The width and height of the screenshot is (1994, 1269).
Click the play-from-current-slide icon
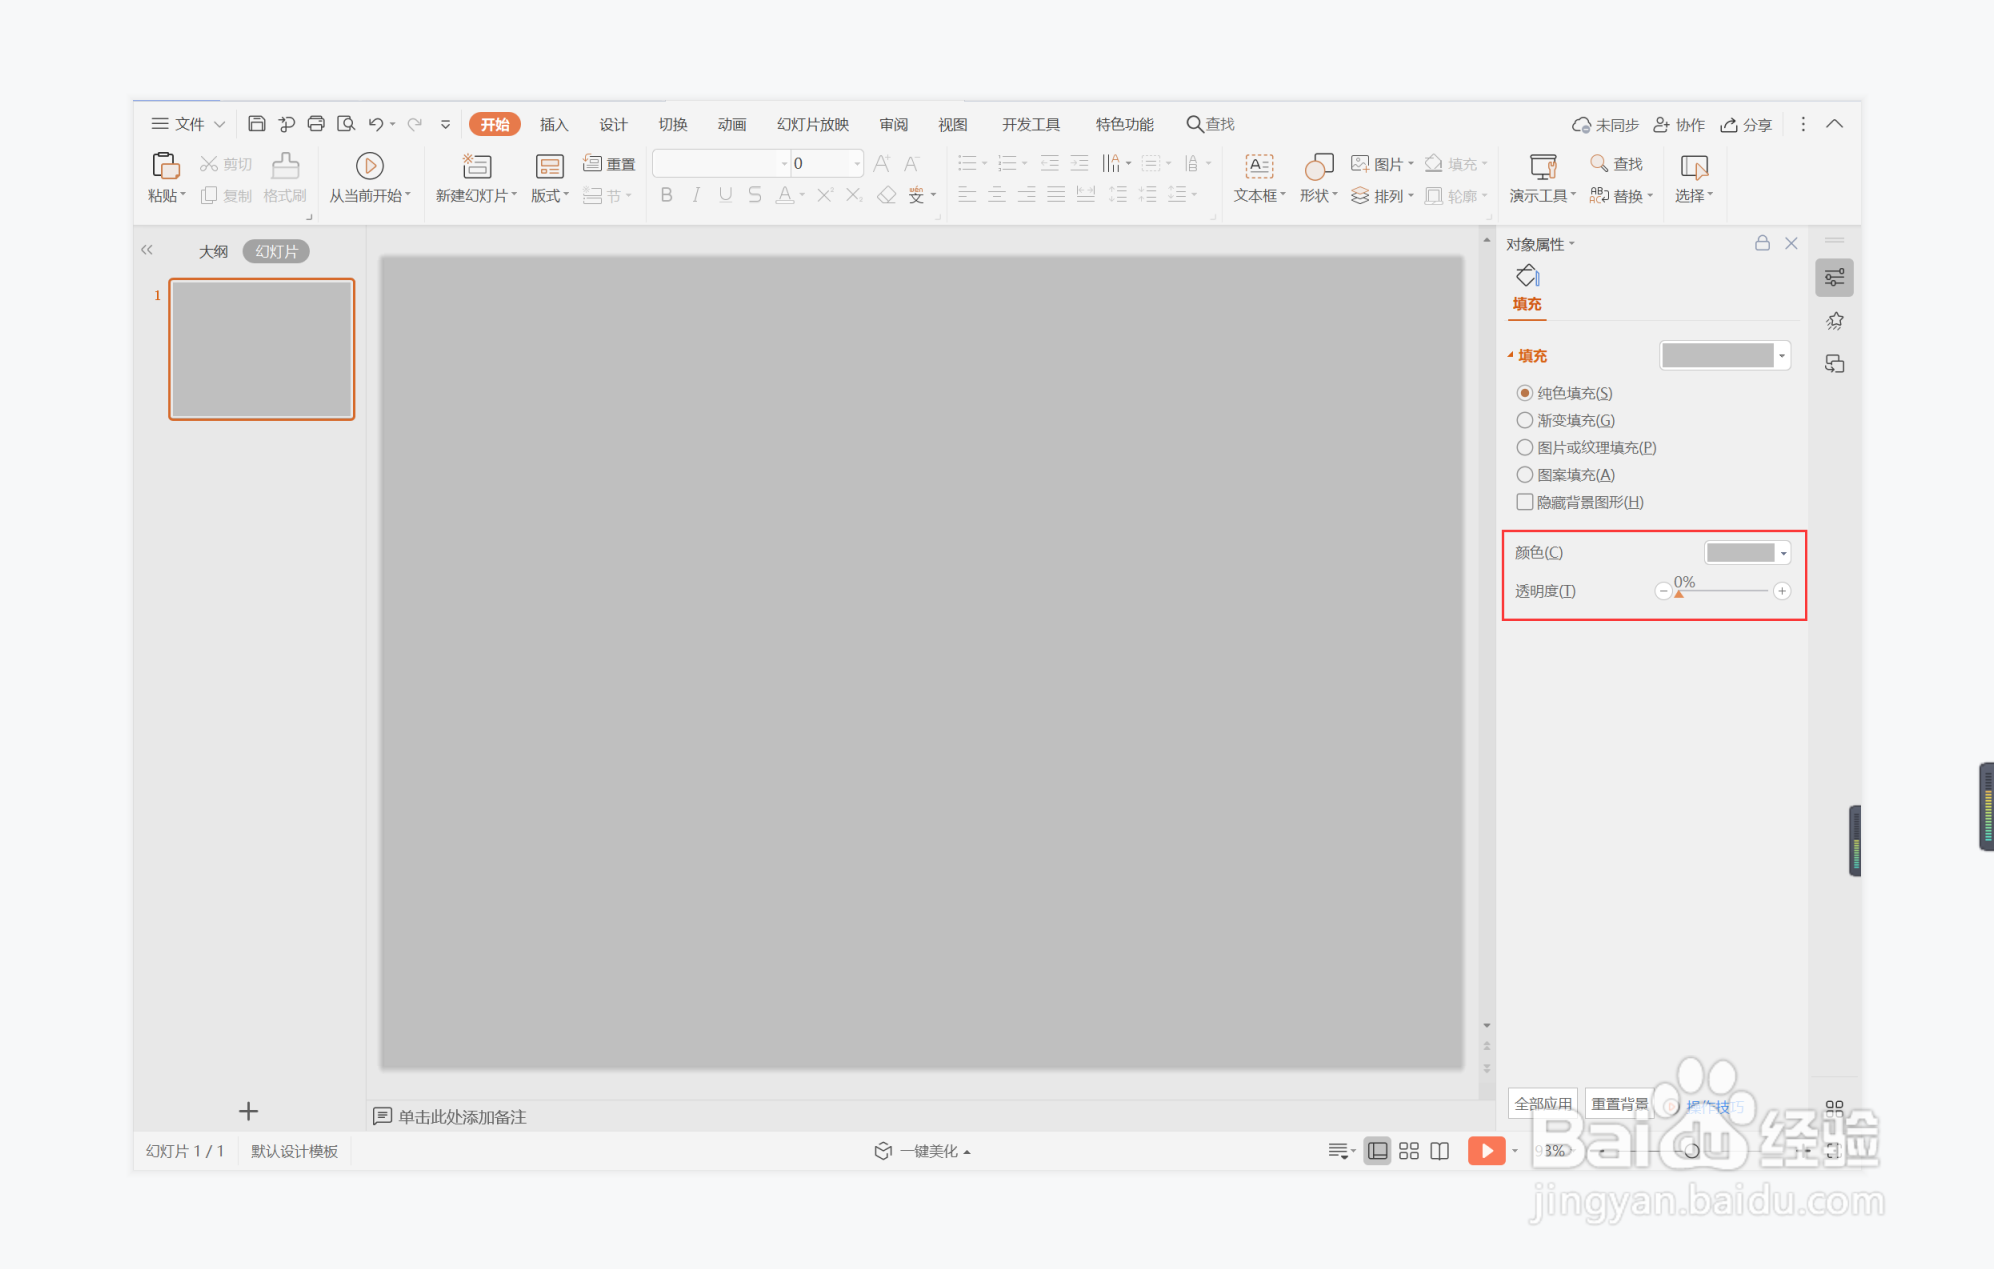tap(369, 166)
